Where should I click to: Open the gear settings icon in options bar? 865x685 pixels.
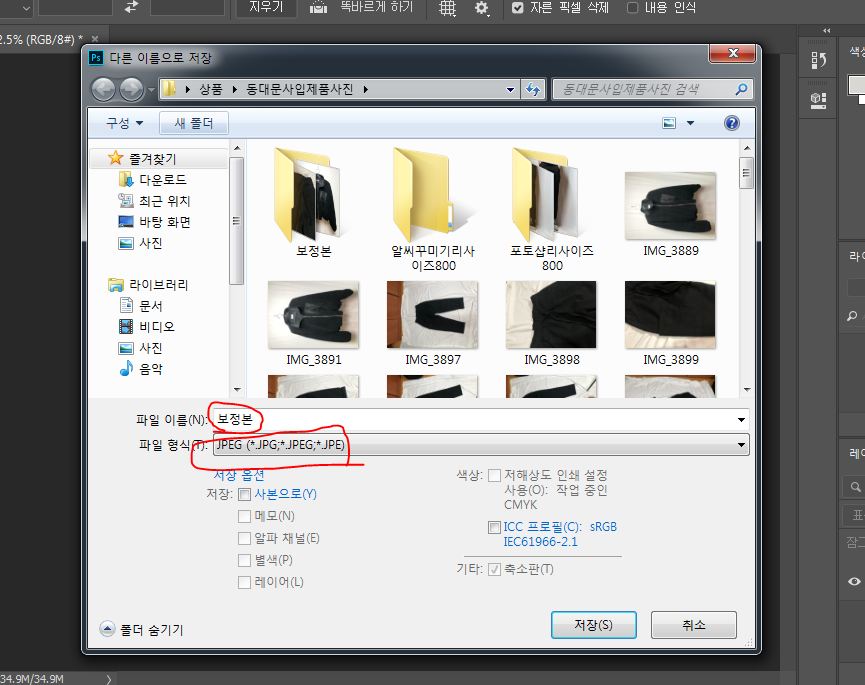tap(482, 8)
